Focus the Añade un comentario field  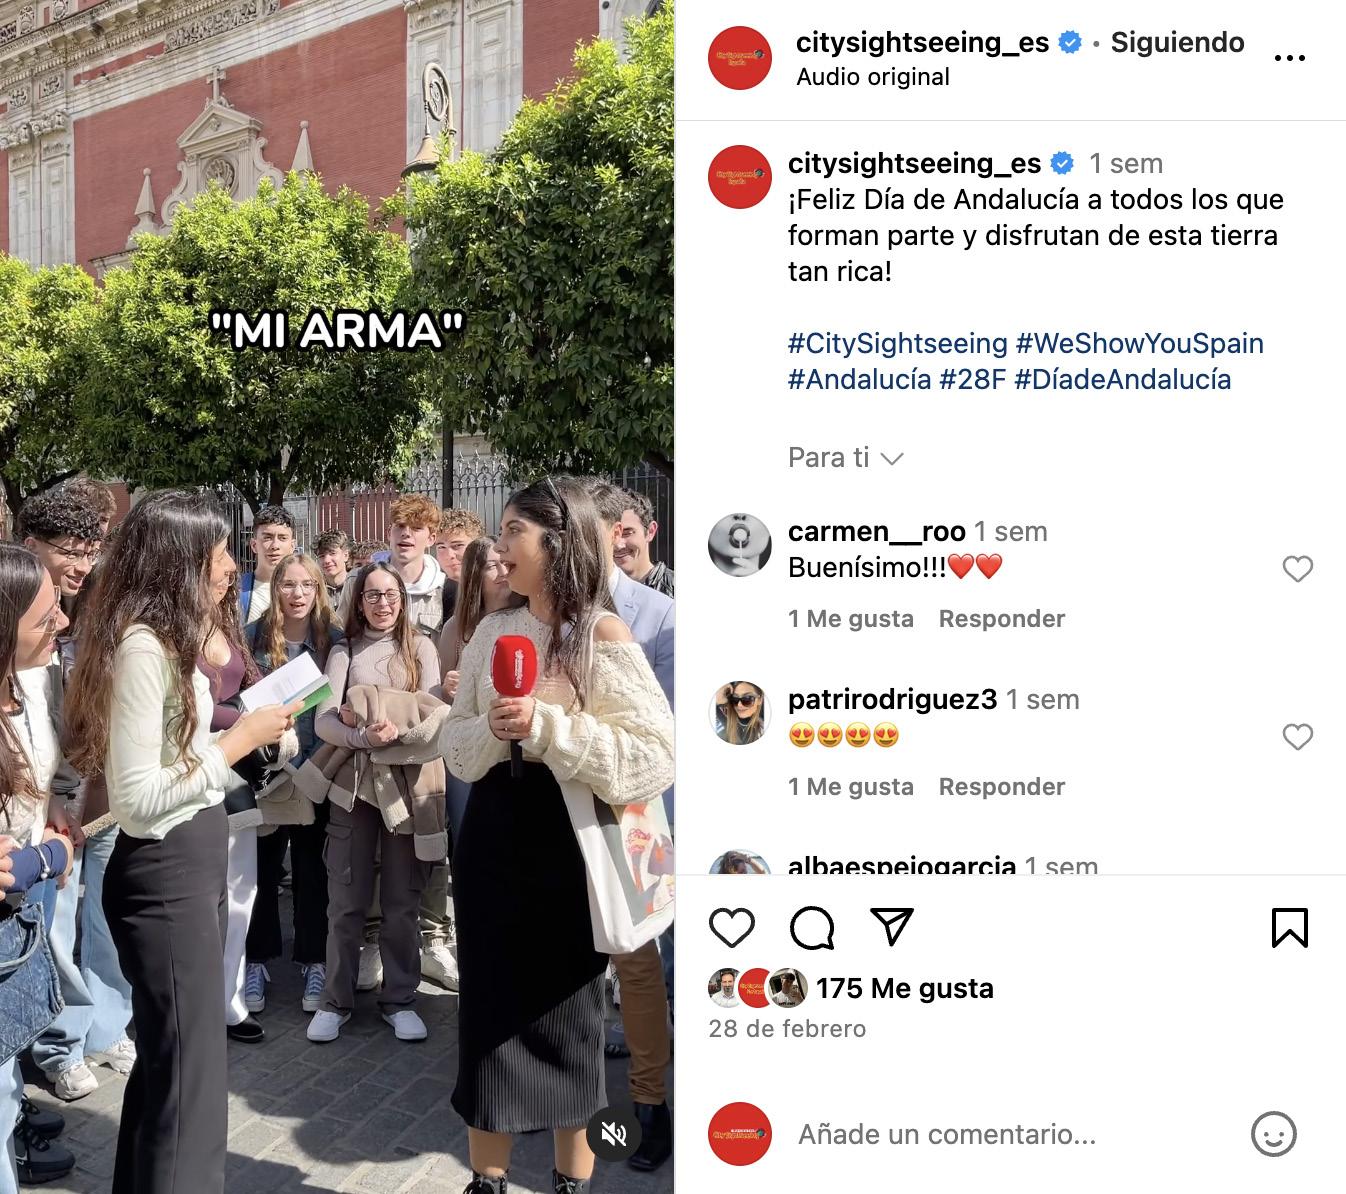(x=1010, y=1134)
